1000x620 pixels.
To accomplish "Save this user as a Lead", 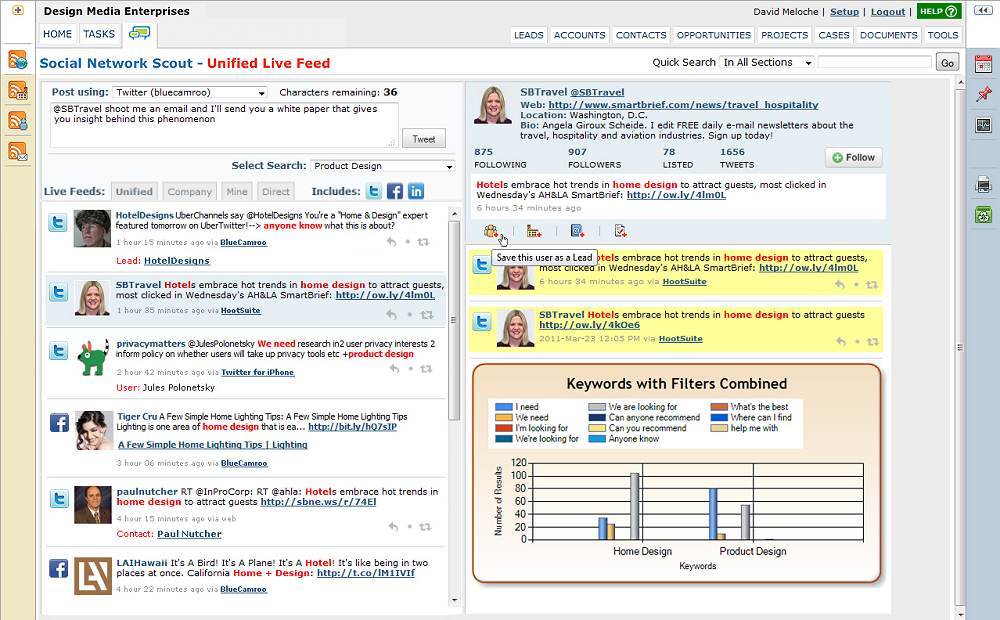I will (491, 231).
